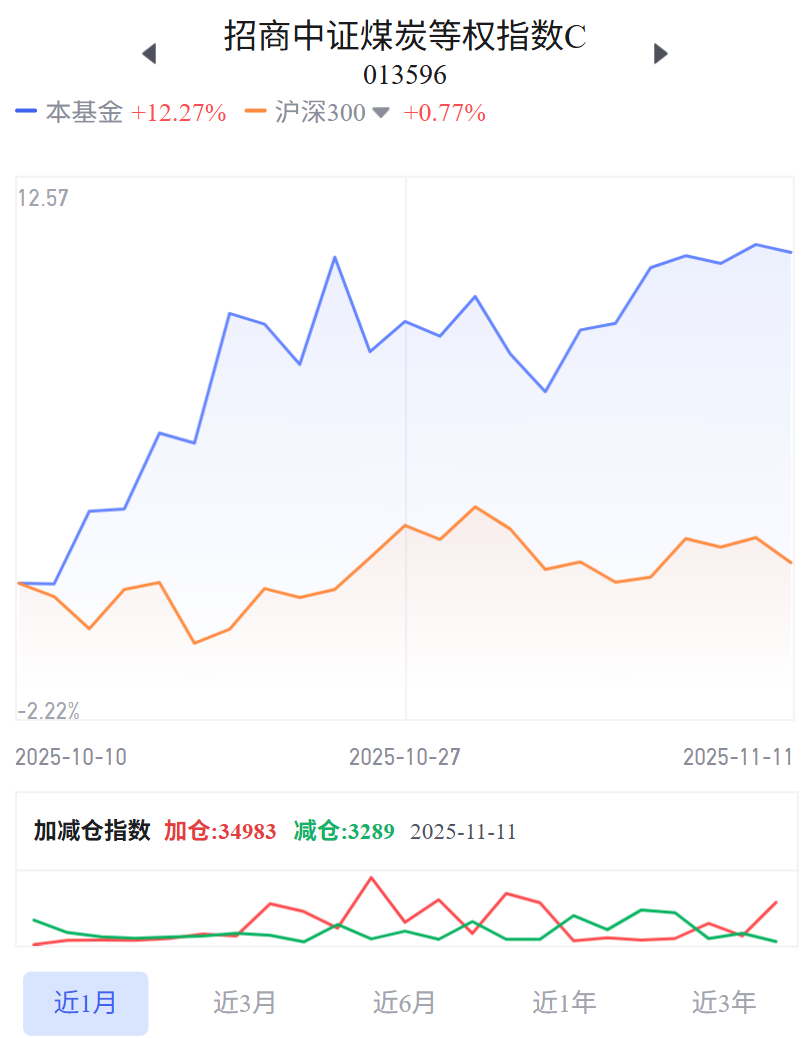Go to previous fund with left arrow
Image resolution: width=807 pixels, height=1038 pixels.
[150, 54]
